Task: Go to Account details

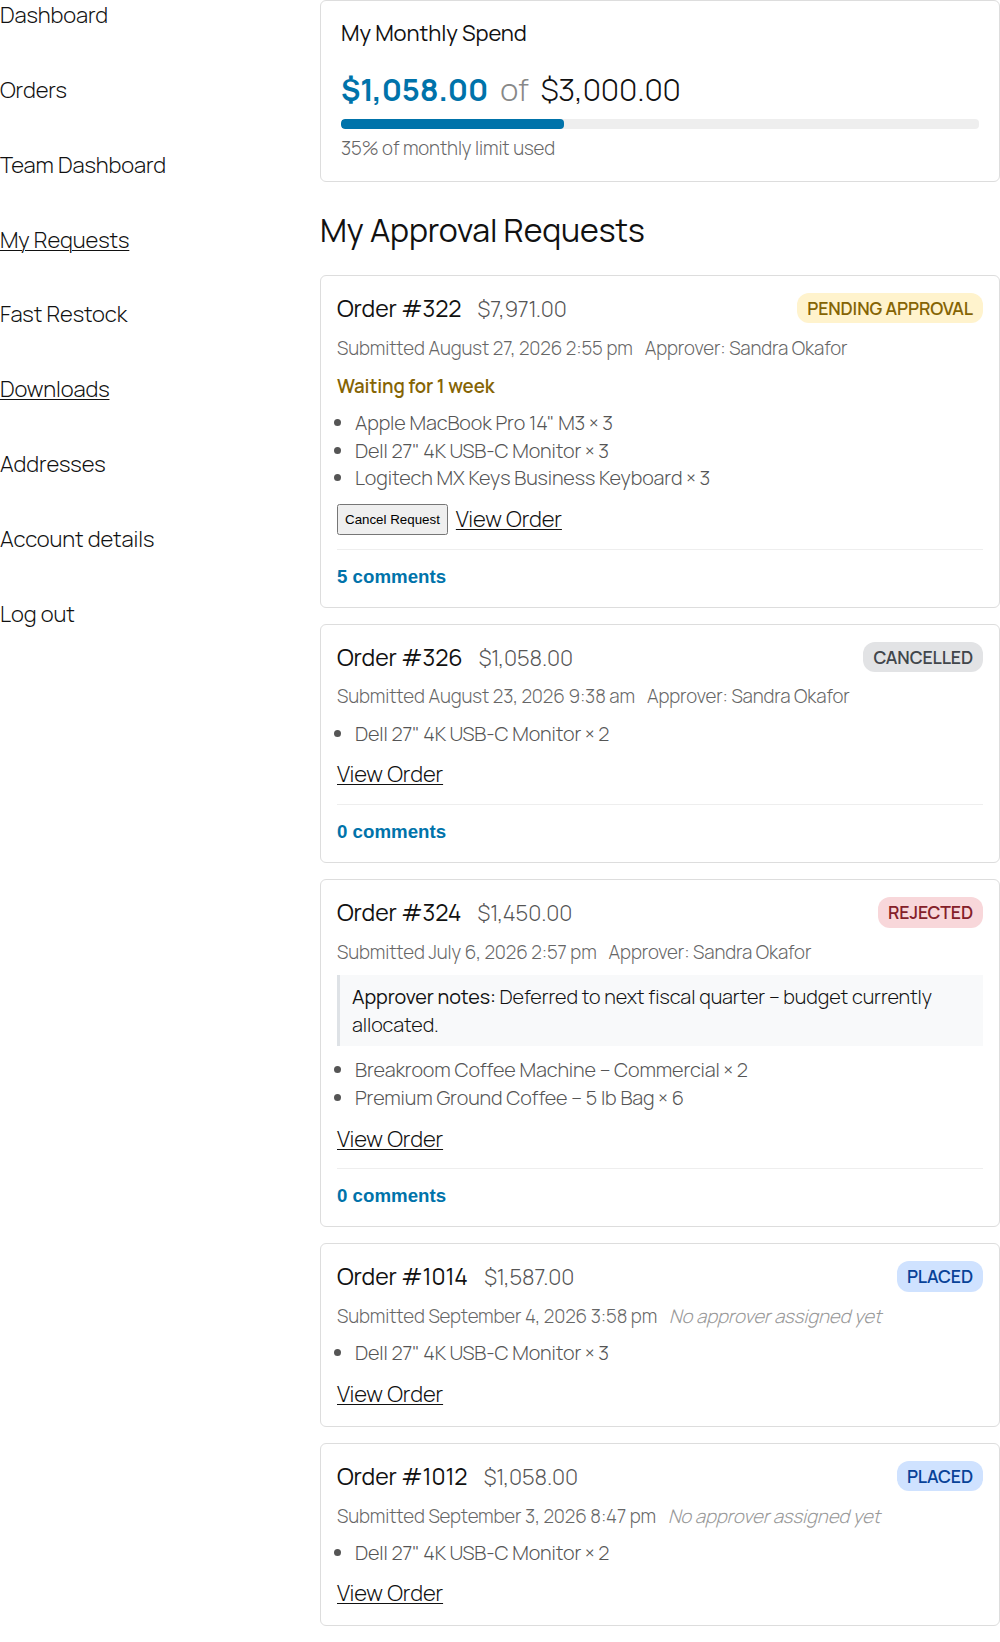Action: coord(77,539)
